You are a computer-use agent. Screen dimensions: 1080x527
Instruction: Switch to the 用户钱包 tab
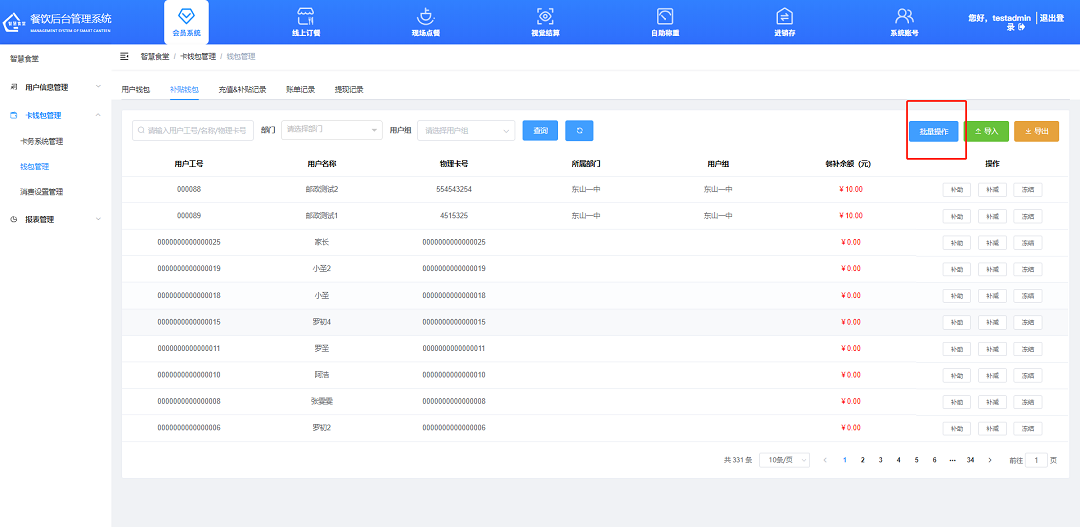click(136, 90)
